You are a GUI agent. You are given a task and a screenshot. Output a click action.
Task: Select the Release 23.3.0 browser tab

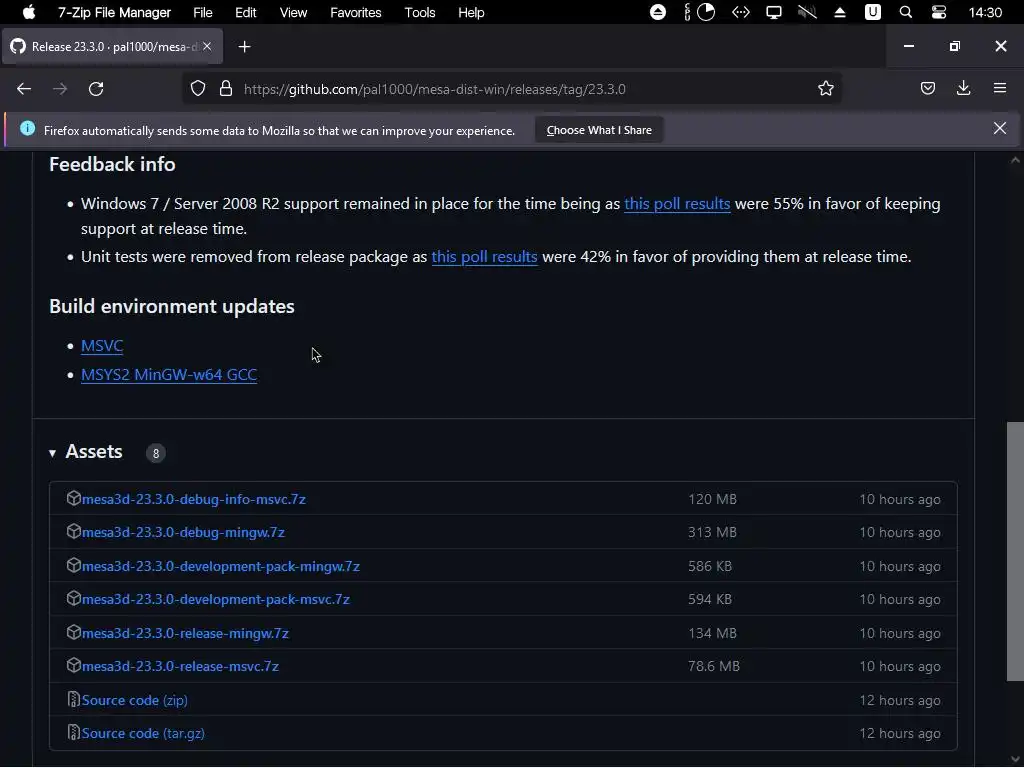(x=112, y=46)
